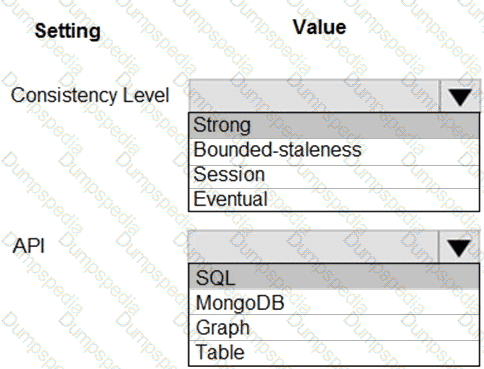Viewport: 484px width, 369px height.
Task: Choose the MongoDB API option
Action: [x=334, y=302]
